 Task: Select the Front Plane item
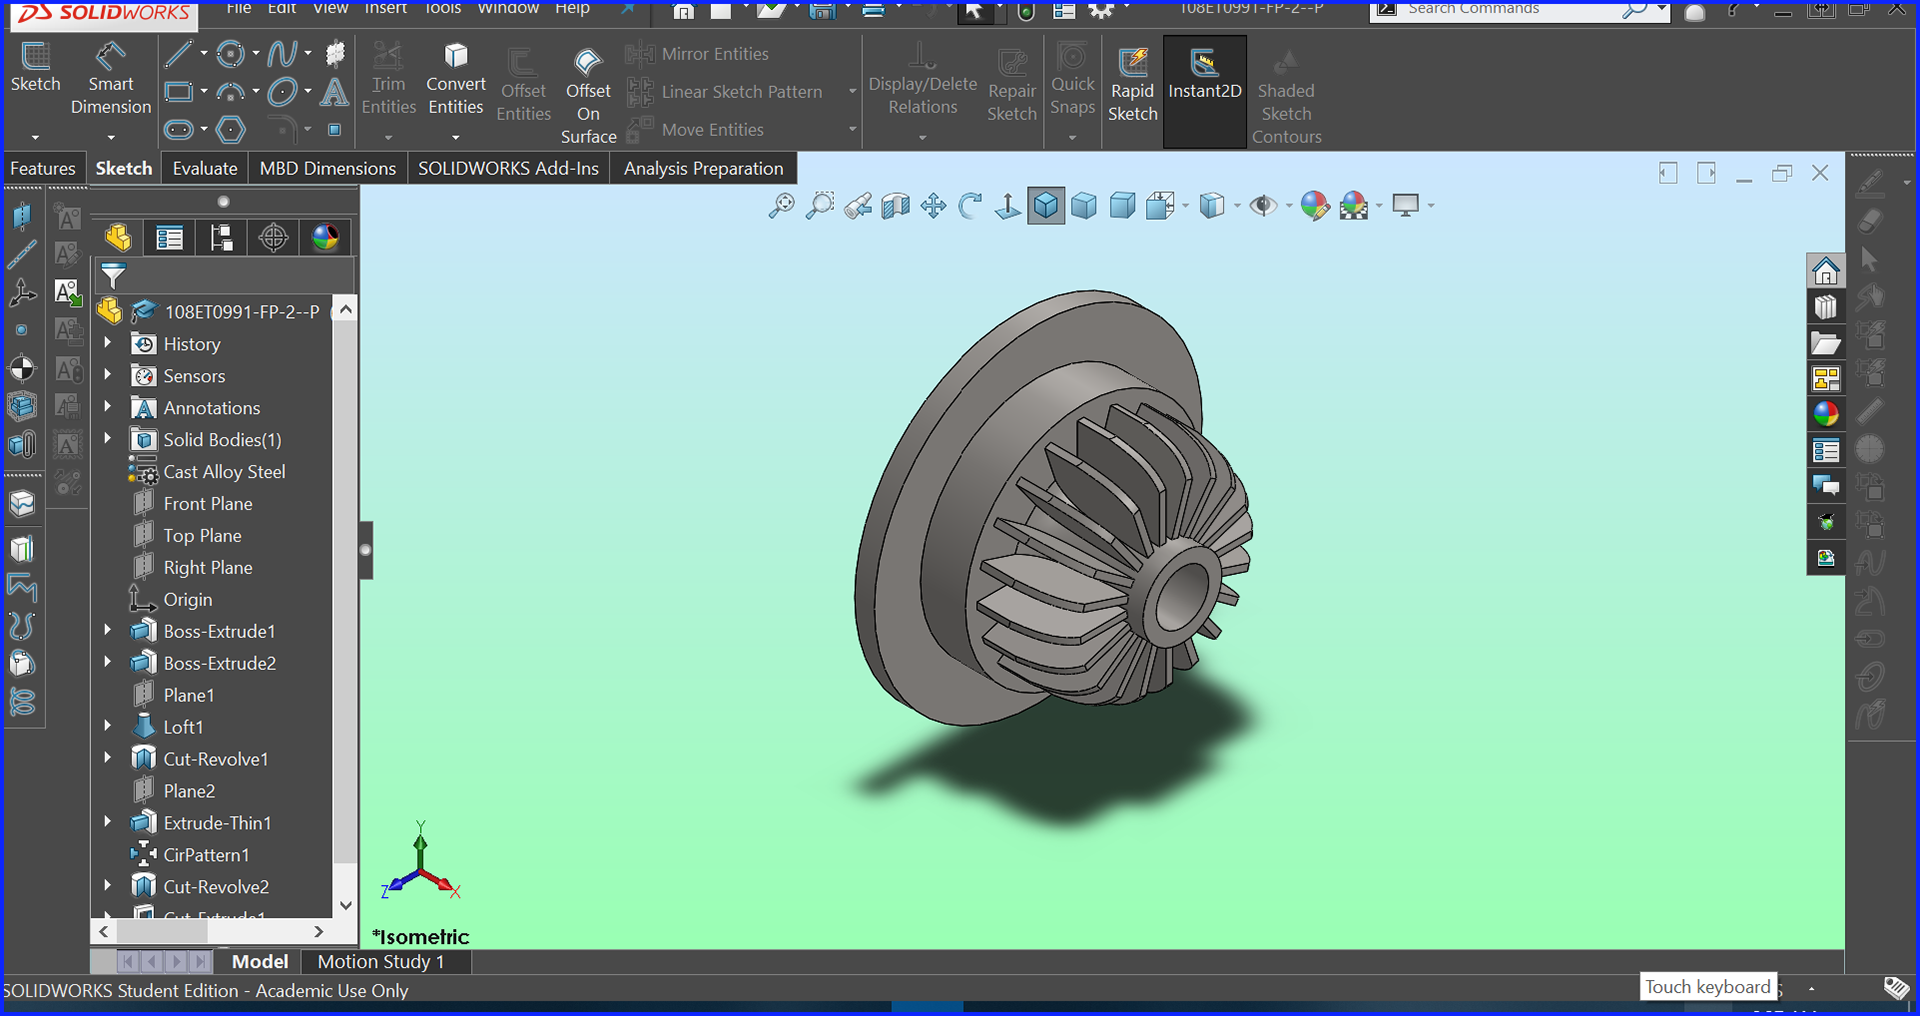tap(208, 503)
